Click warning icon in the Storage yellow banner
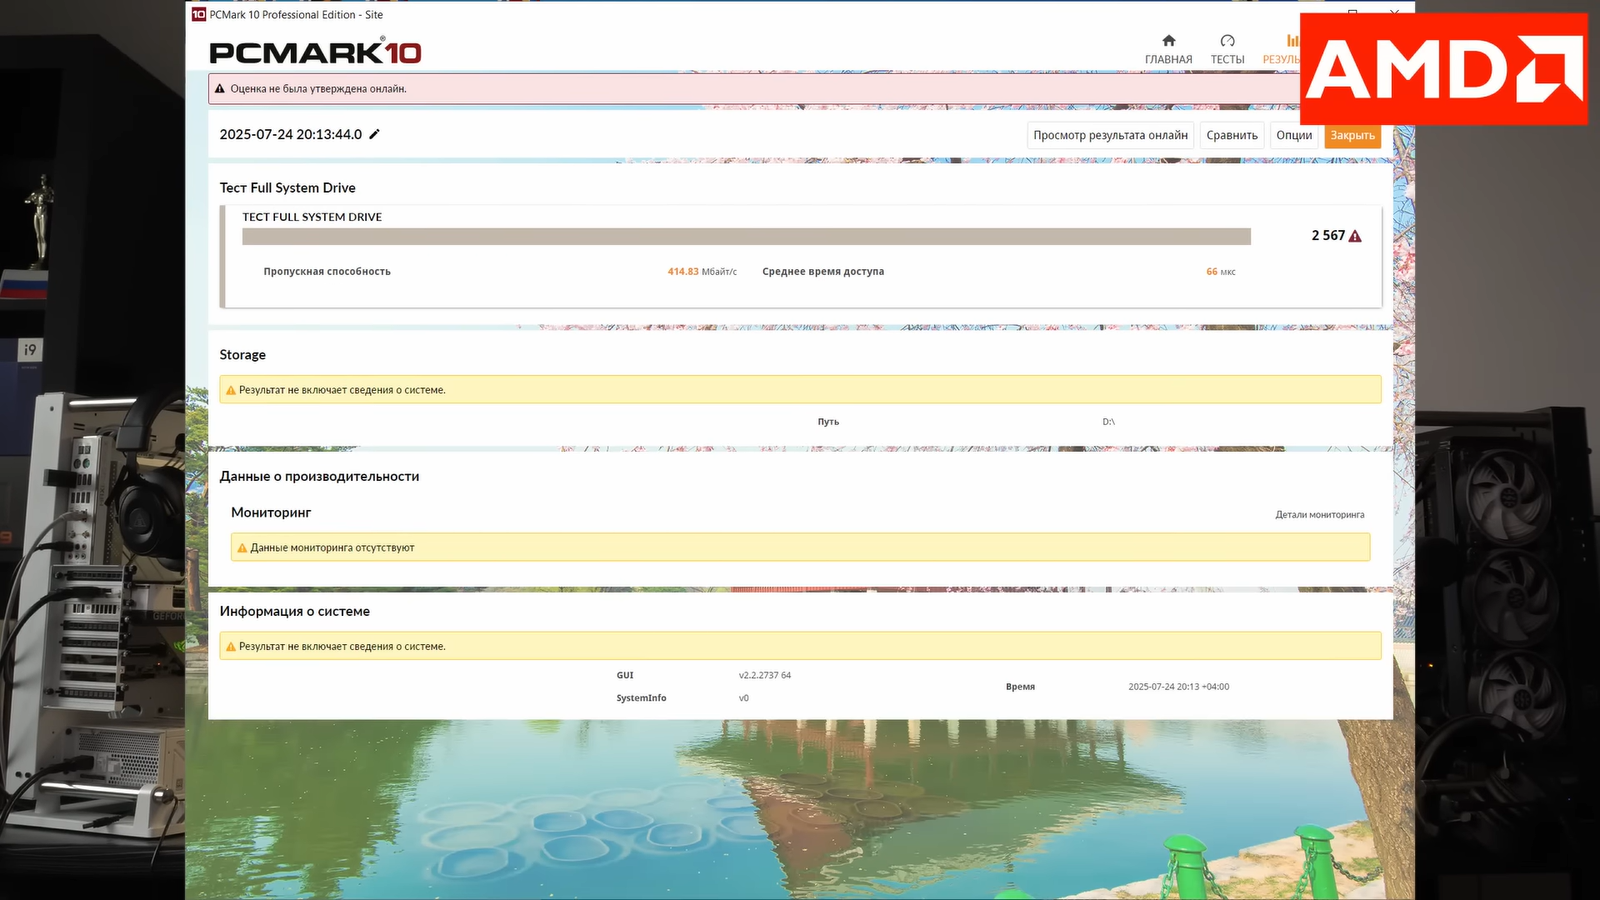This screenshot has height=900, width=1600. click(231, 390)
